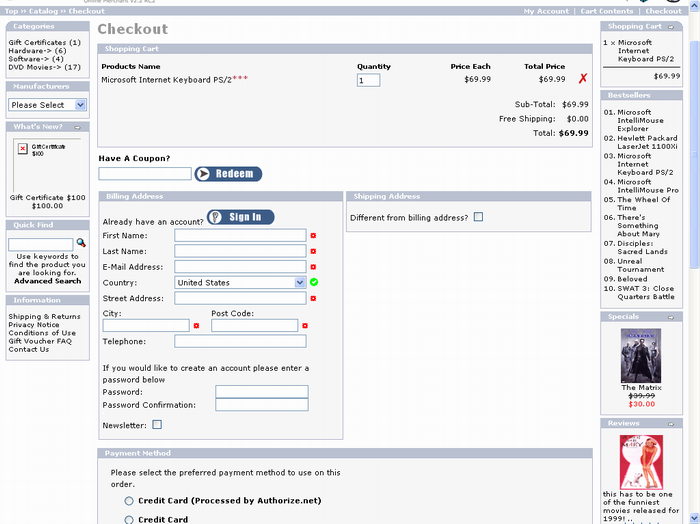700x524 pixels.
Task: Open Gift Certificate $100 product link
Action: (x=47, y=198)
